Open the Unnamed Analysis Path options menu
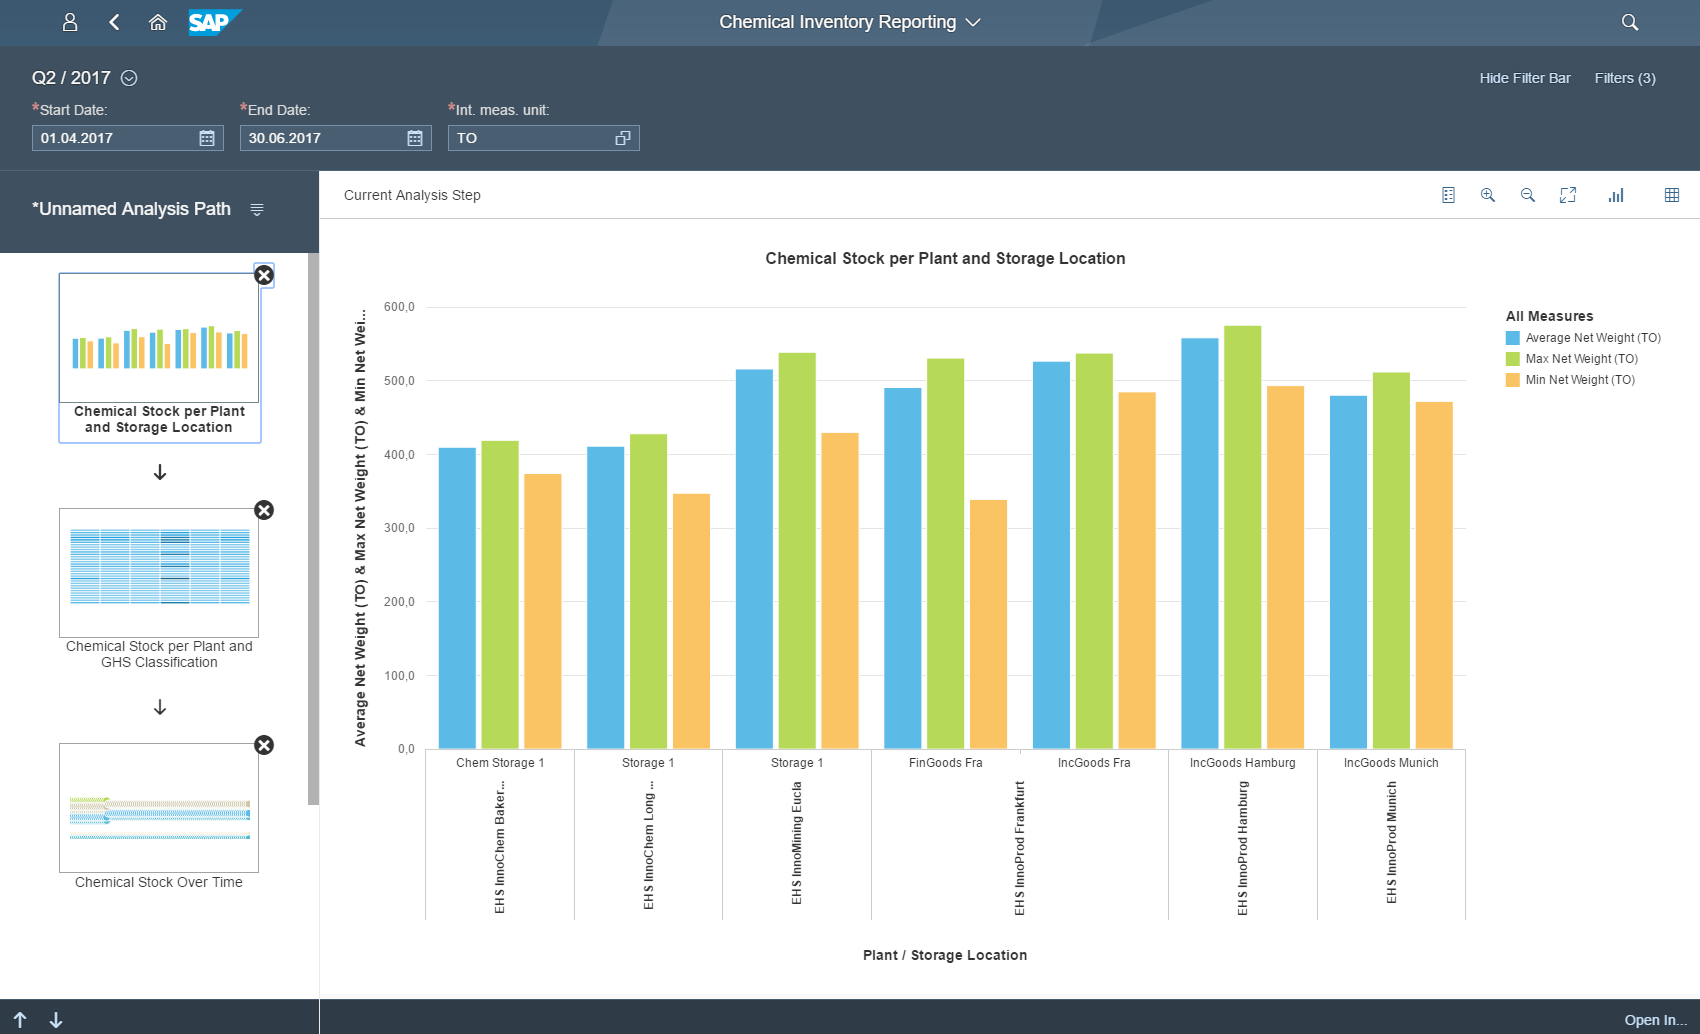Screen dimensions: 1700x1034 point(258,210)
